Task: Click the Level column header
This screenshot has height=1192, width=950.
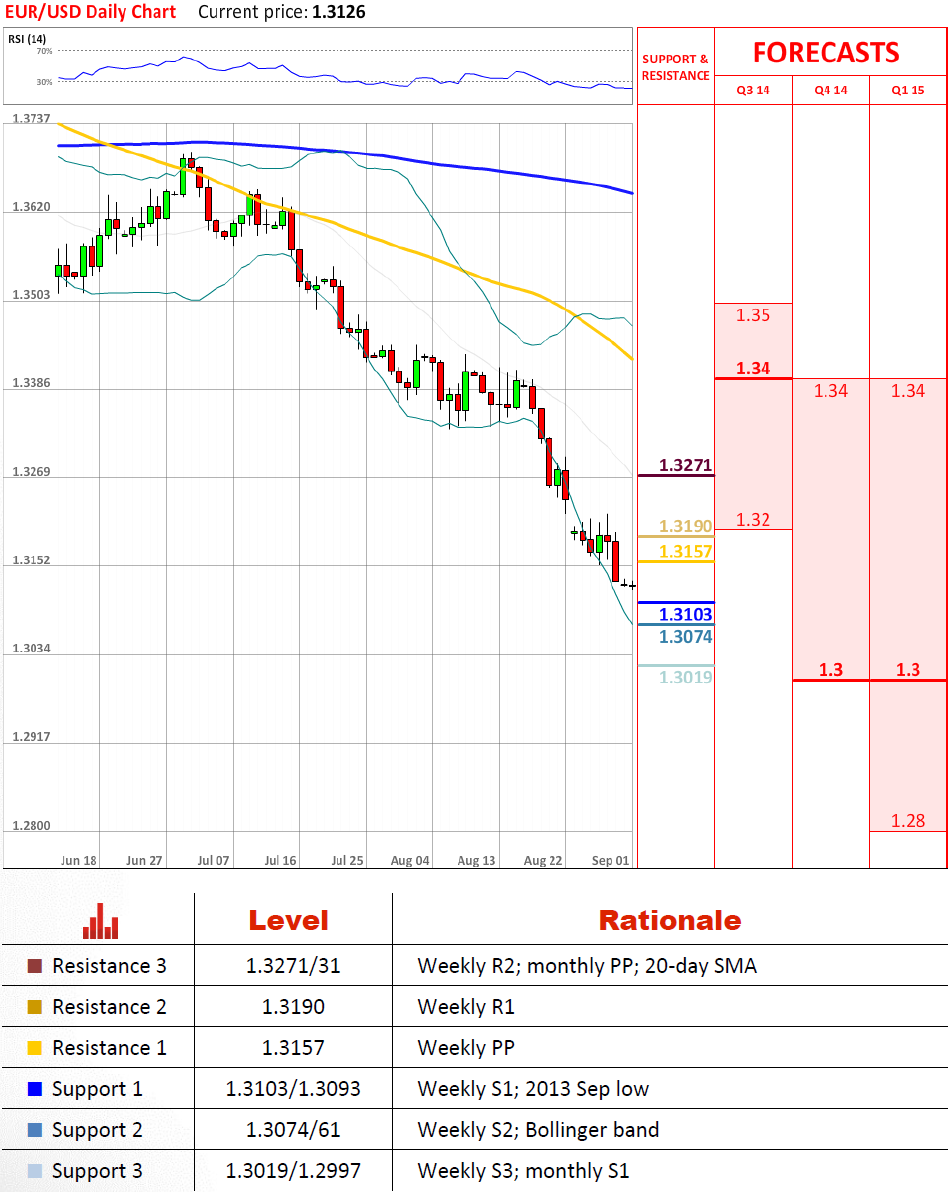Action: [289, 921]
